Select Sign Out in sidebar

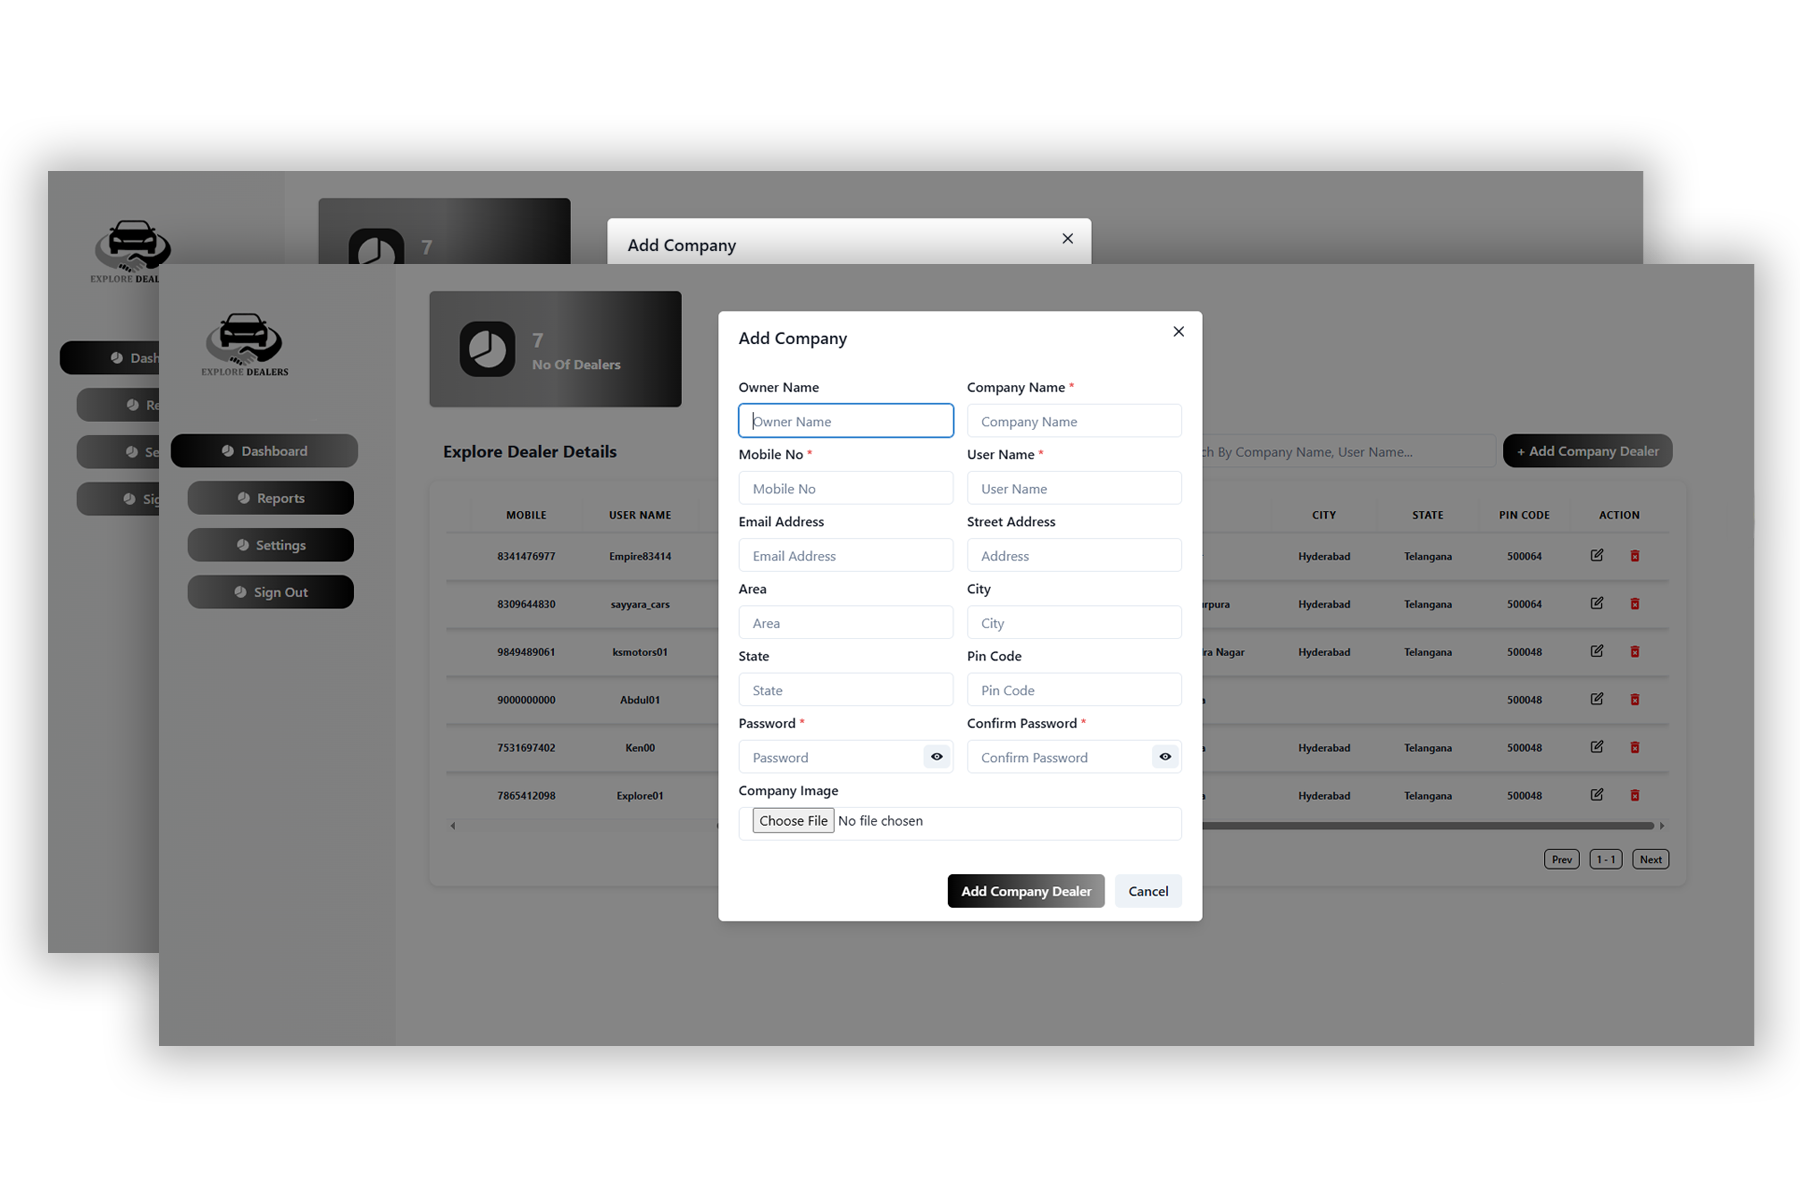click(x=271, y=592)
